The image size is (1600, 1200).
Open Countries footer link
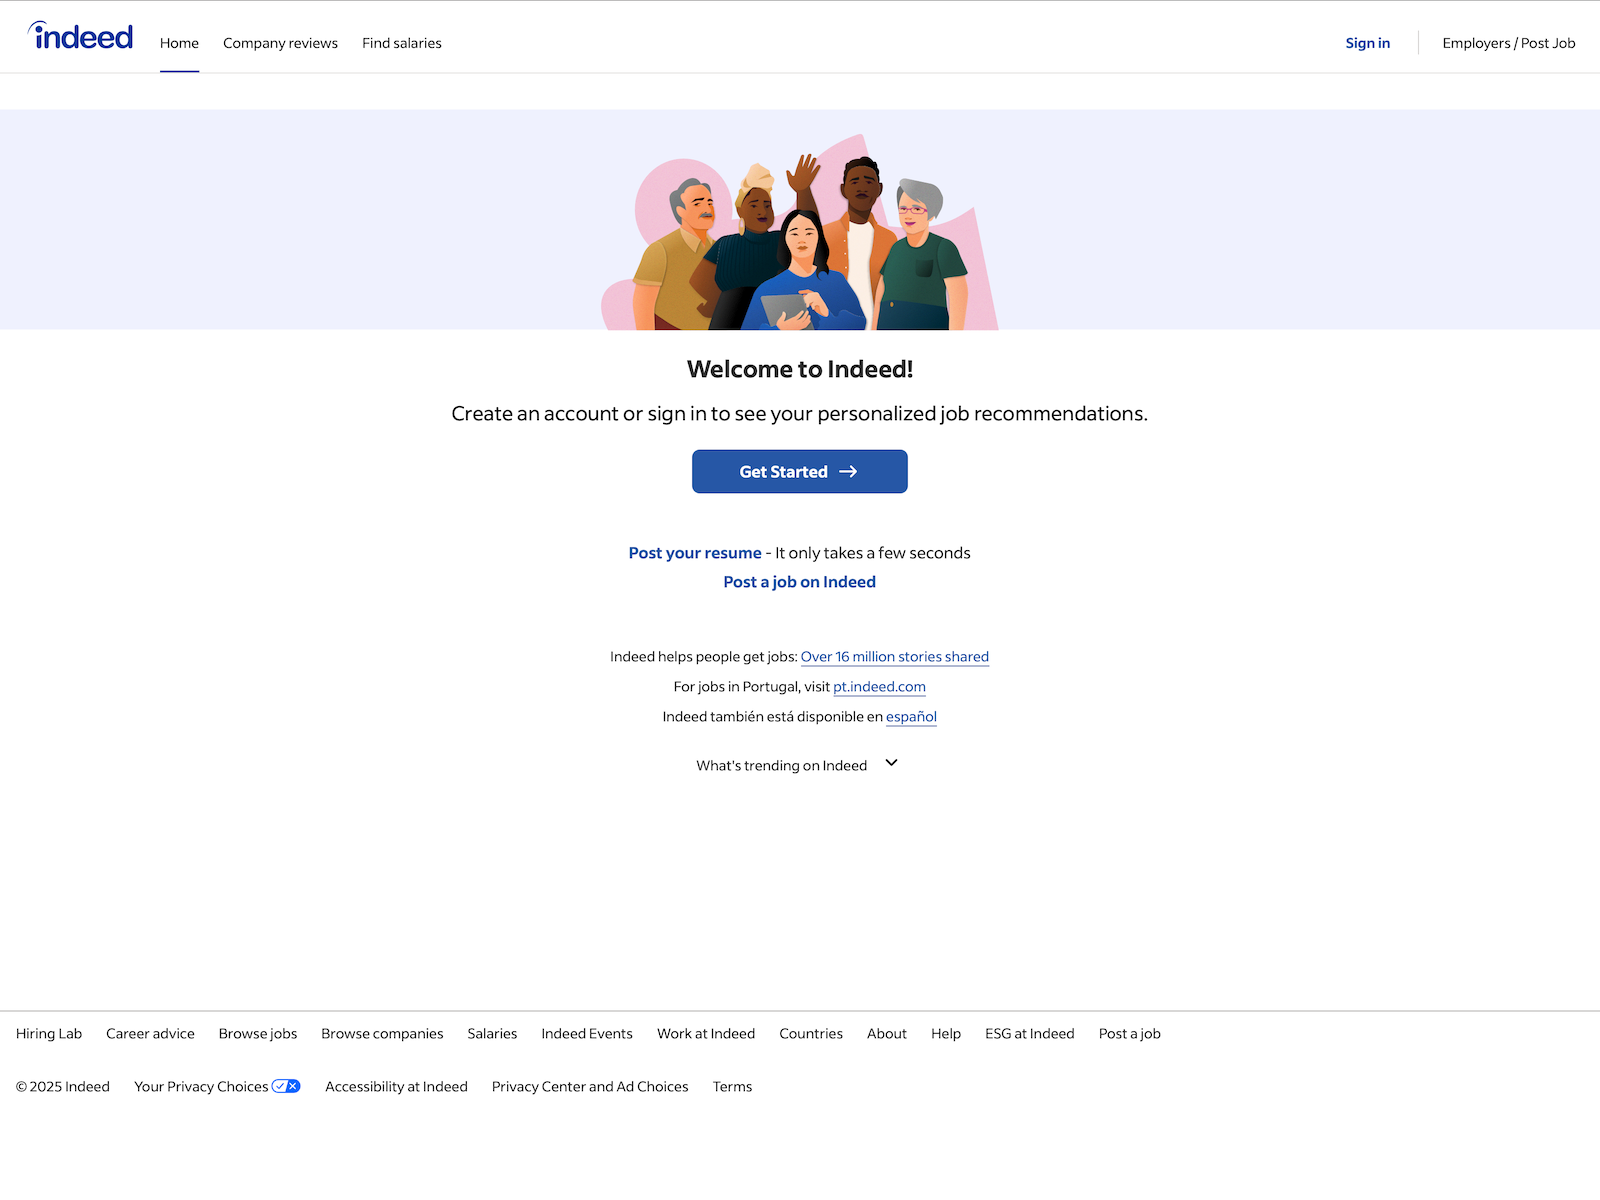[811, 1034]
